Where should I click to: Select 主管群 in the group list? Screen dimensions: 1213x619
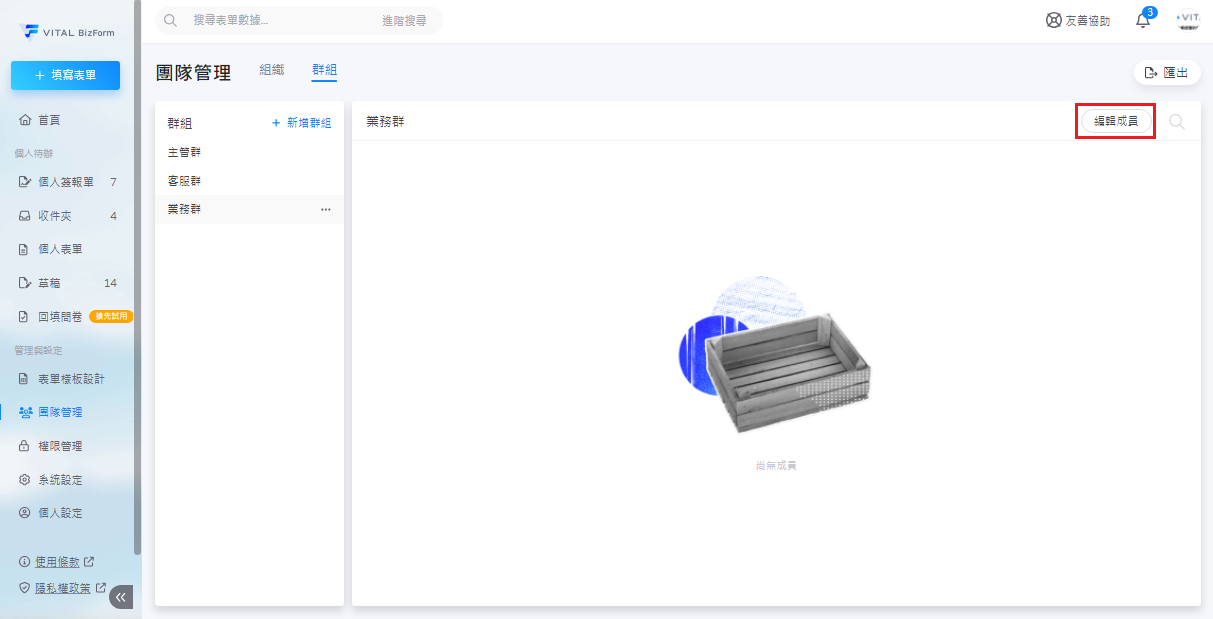coord(185,152)
